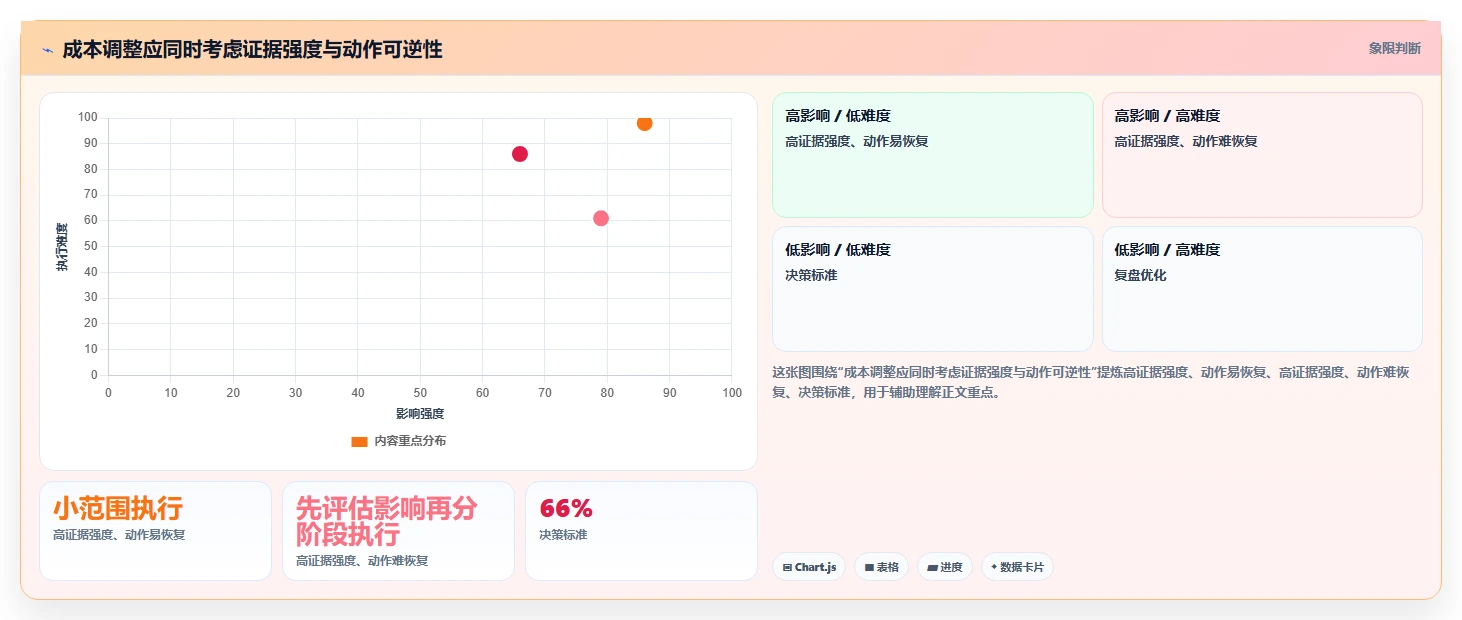The image size is (1462, 620).
Task: Open the 先评估影响再分阶段执行 card
Action: click(x=398, y=531)
